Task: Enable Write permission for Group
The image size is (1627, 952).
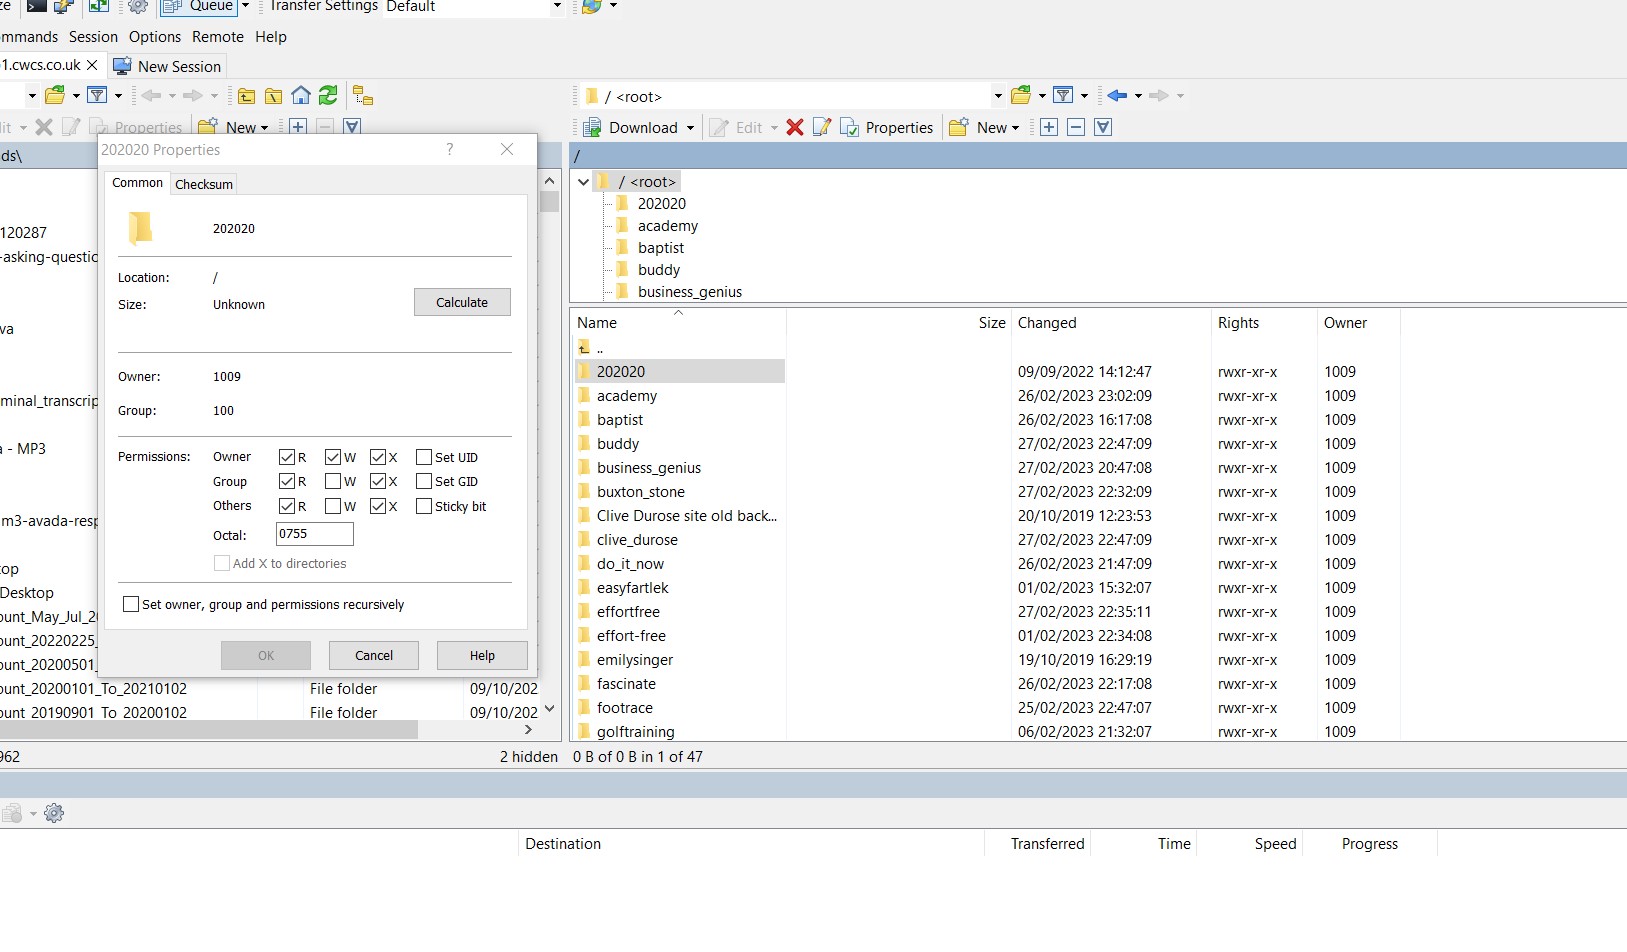Action: [333, 482]
